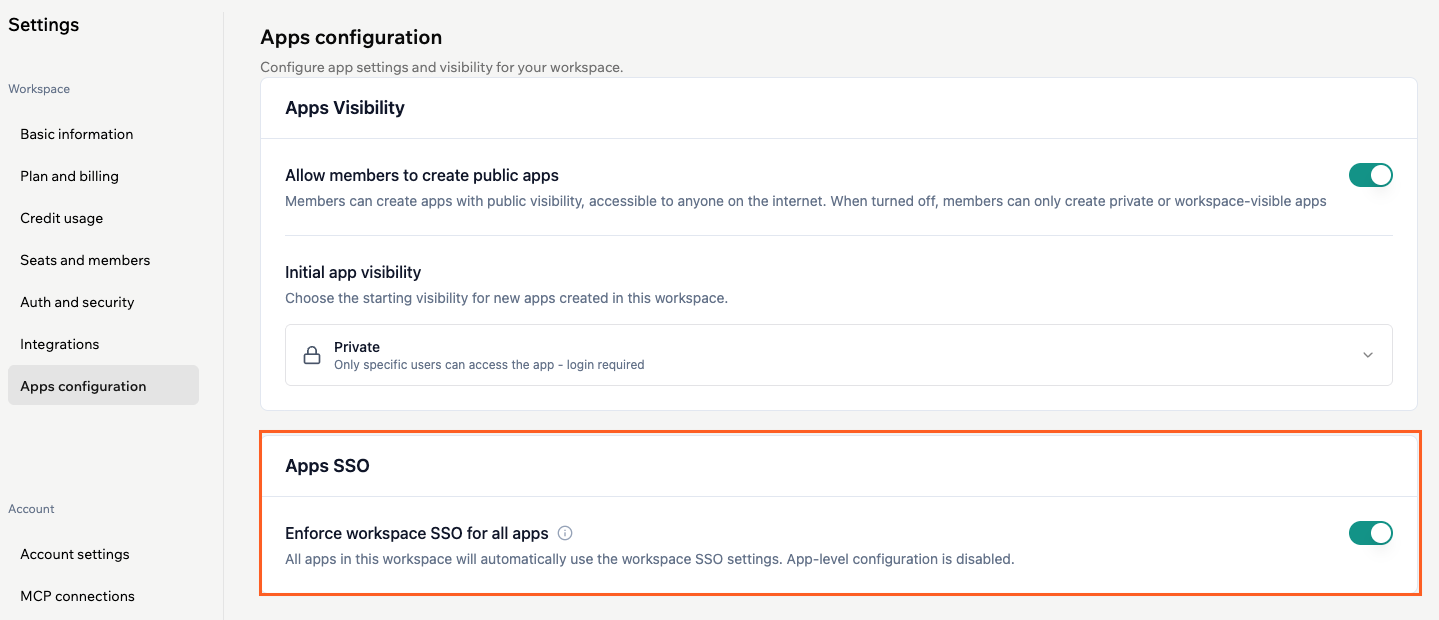Open Account settings
Image resolution: width=1439 pixels, height=620 pixels.
(x=74, y=553)
